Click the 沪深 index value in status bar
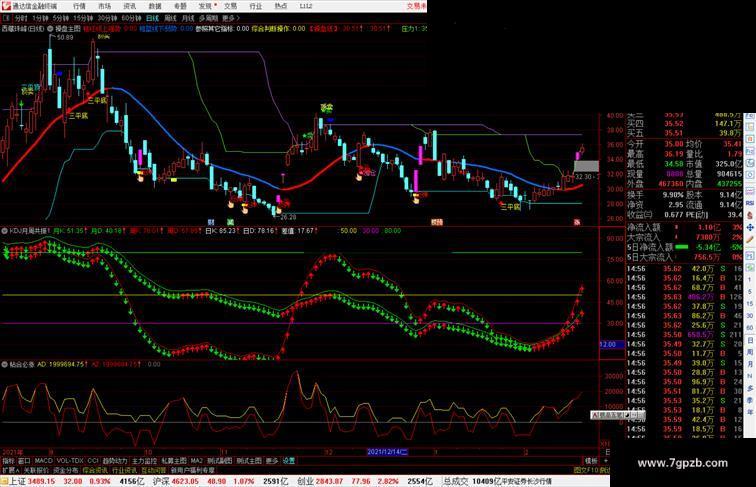This screenshot has height=487, width=756. pos(186,481)
